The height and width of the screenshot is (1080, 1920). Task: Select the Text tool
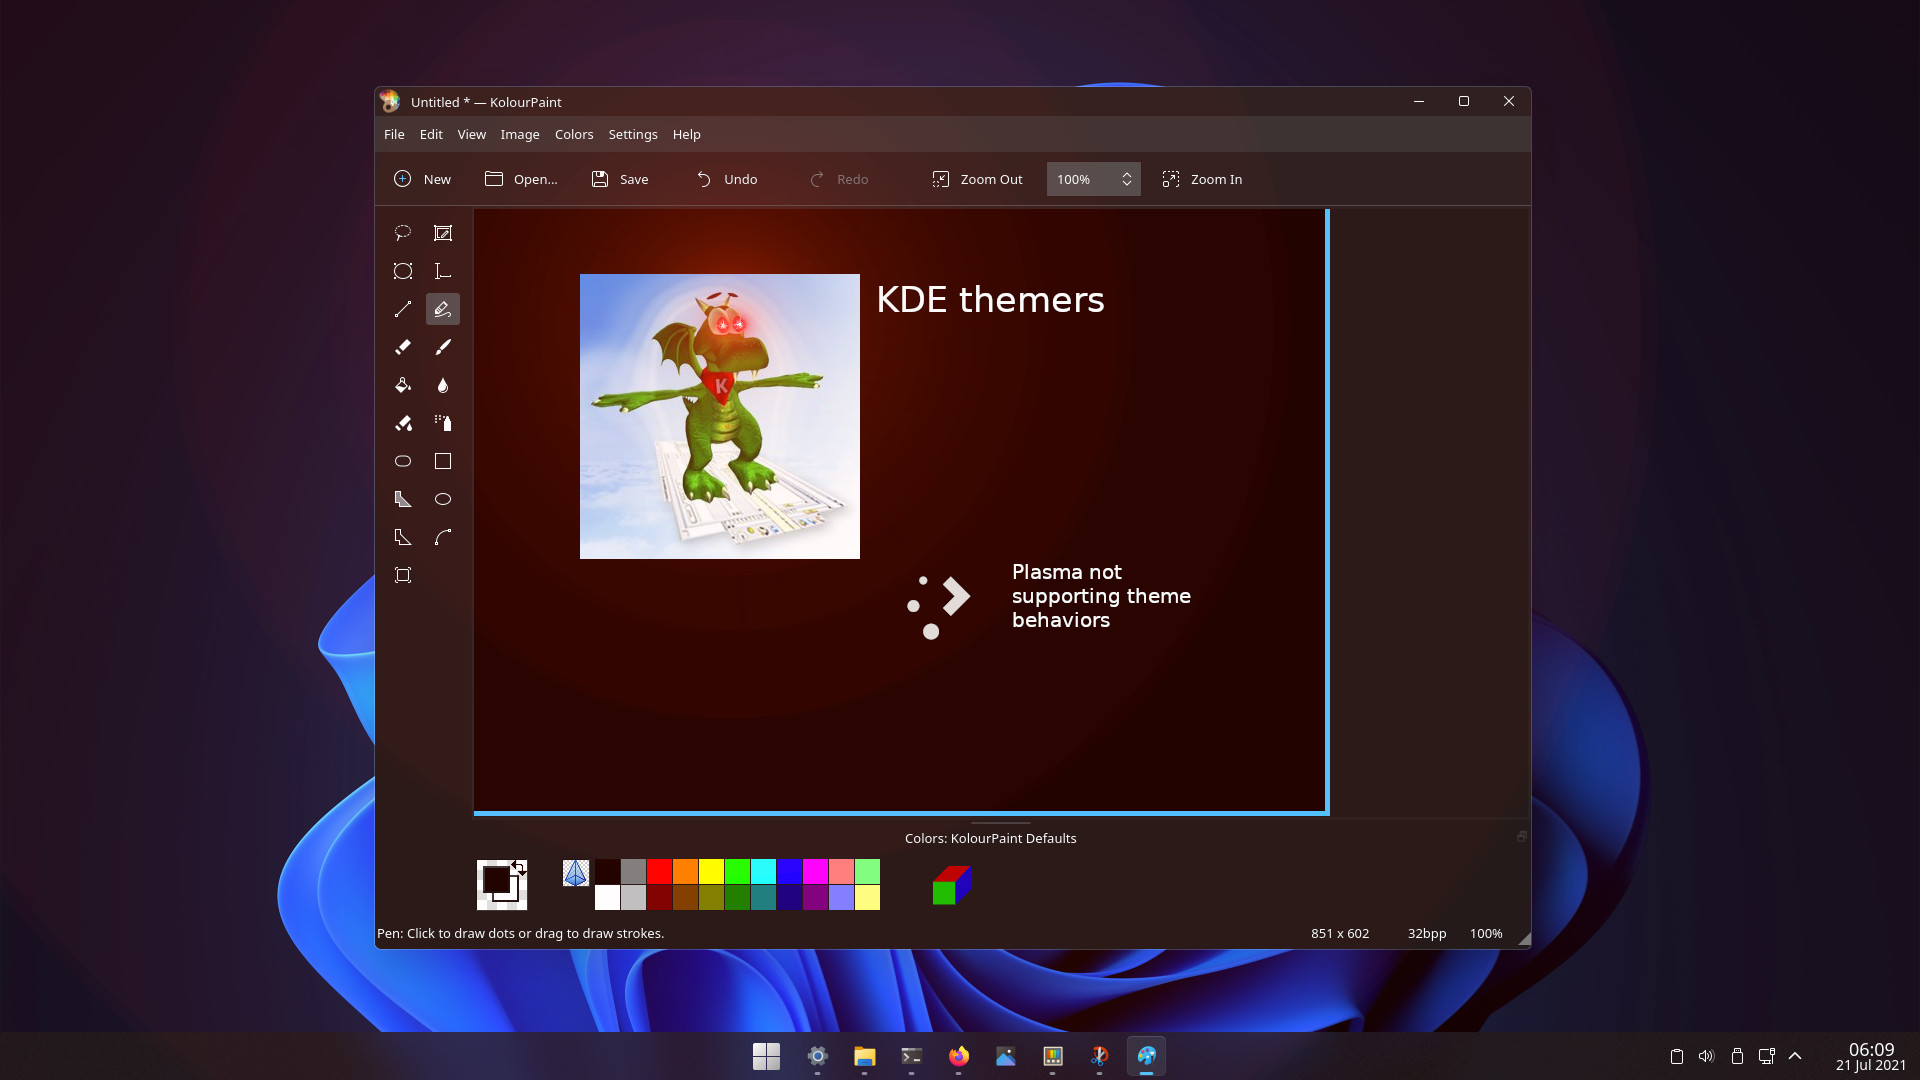coord(443,271)
